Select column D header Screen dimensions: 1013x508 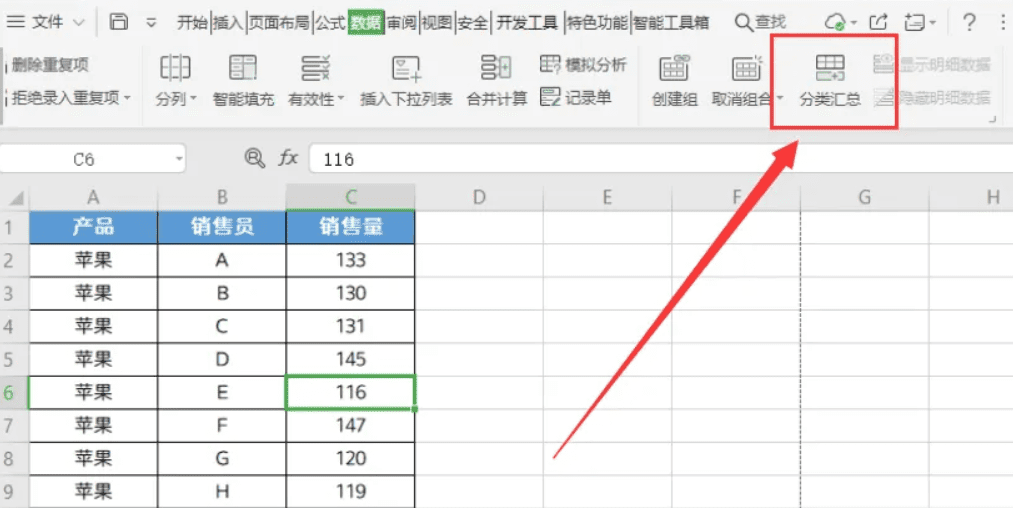coord(479,197)
